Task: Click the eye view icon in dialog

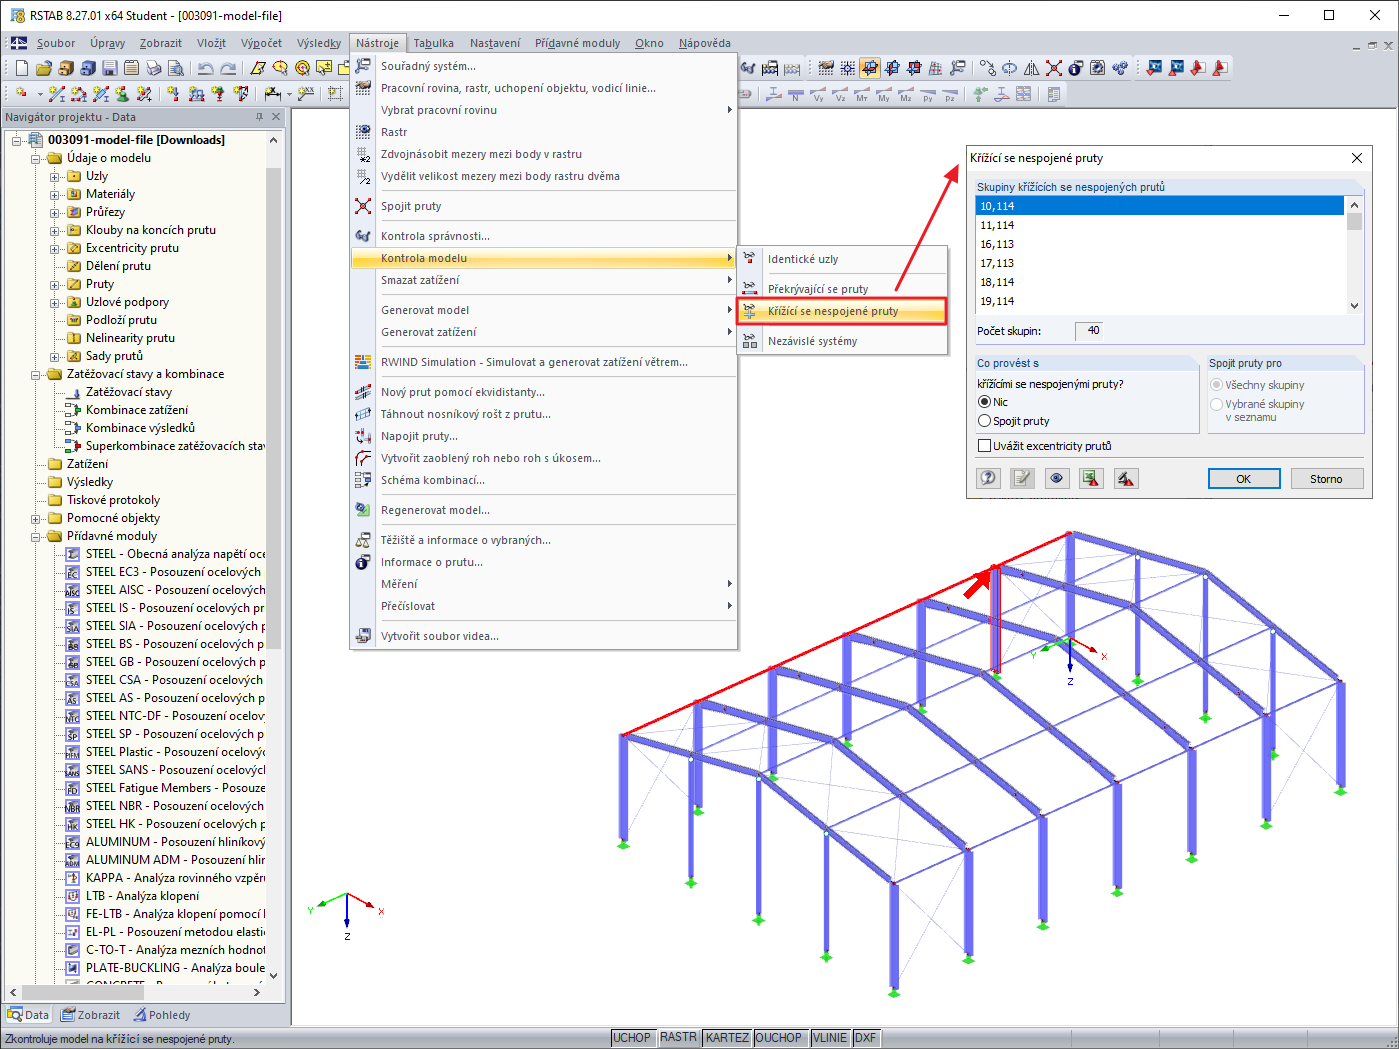Action: (1057, 478)
